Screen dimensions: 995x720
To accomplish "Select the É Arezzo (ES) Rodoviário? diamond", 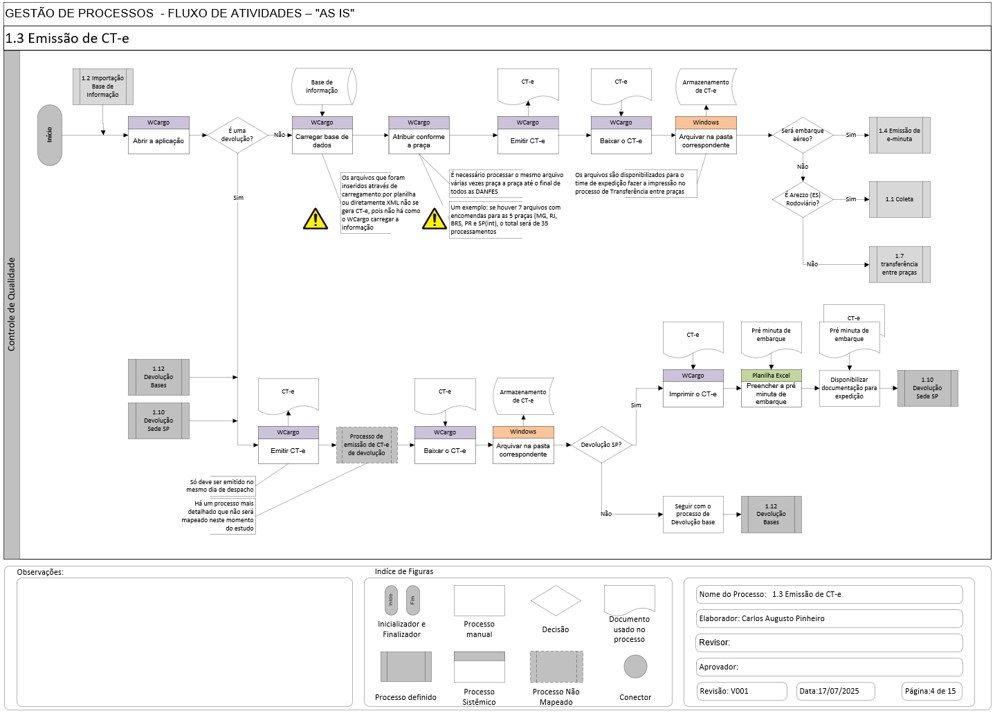I will (x=803, y=199).
